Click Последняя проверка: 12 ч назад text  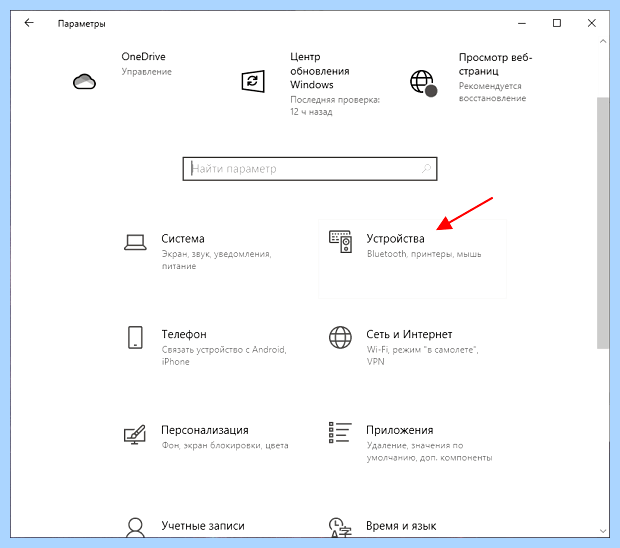335,106
